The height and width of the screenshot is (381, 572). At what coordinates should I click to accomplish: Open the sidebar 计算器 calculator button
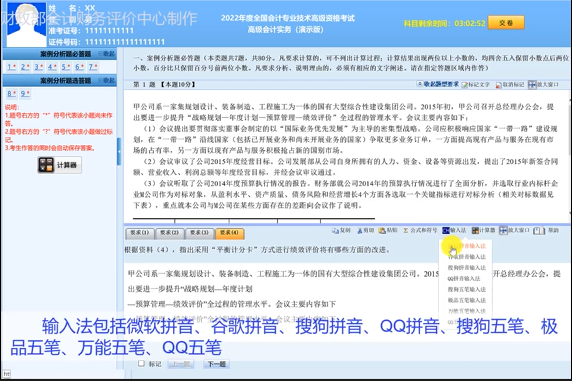[x=59, y=165]
